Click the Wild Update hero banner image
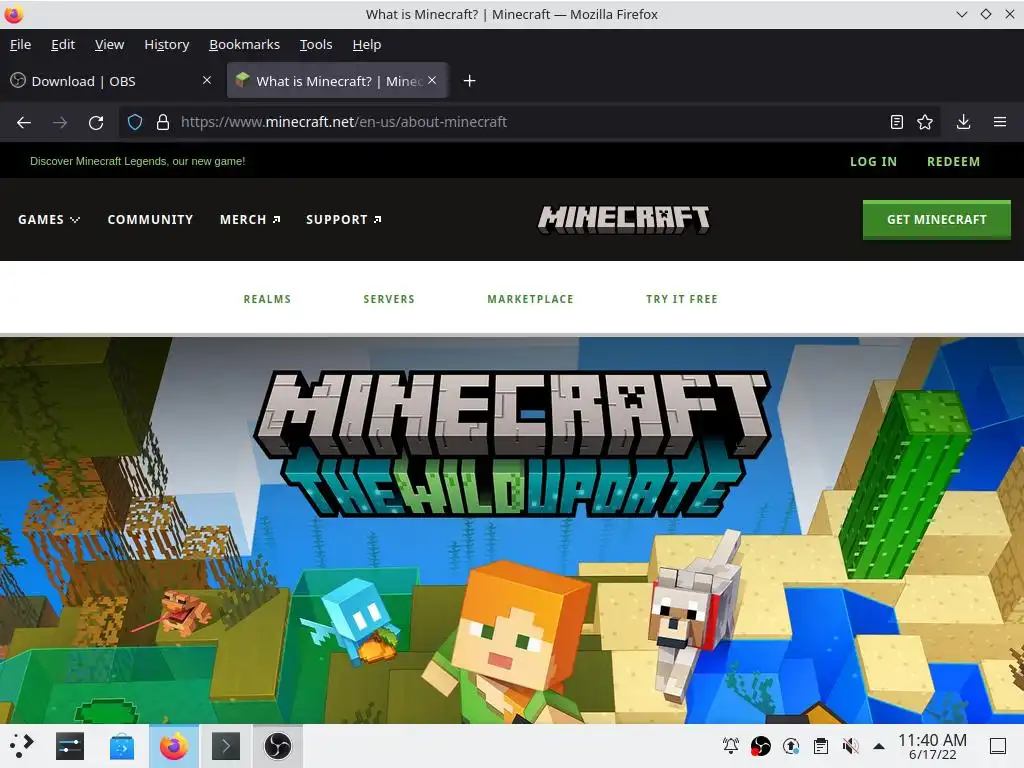1024x768 pixels. click(512, 530)
